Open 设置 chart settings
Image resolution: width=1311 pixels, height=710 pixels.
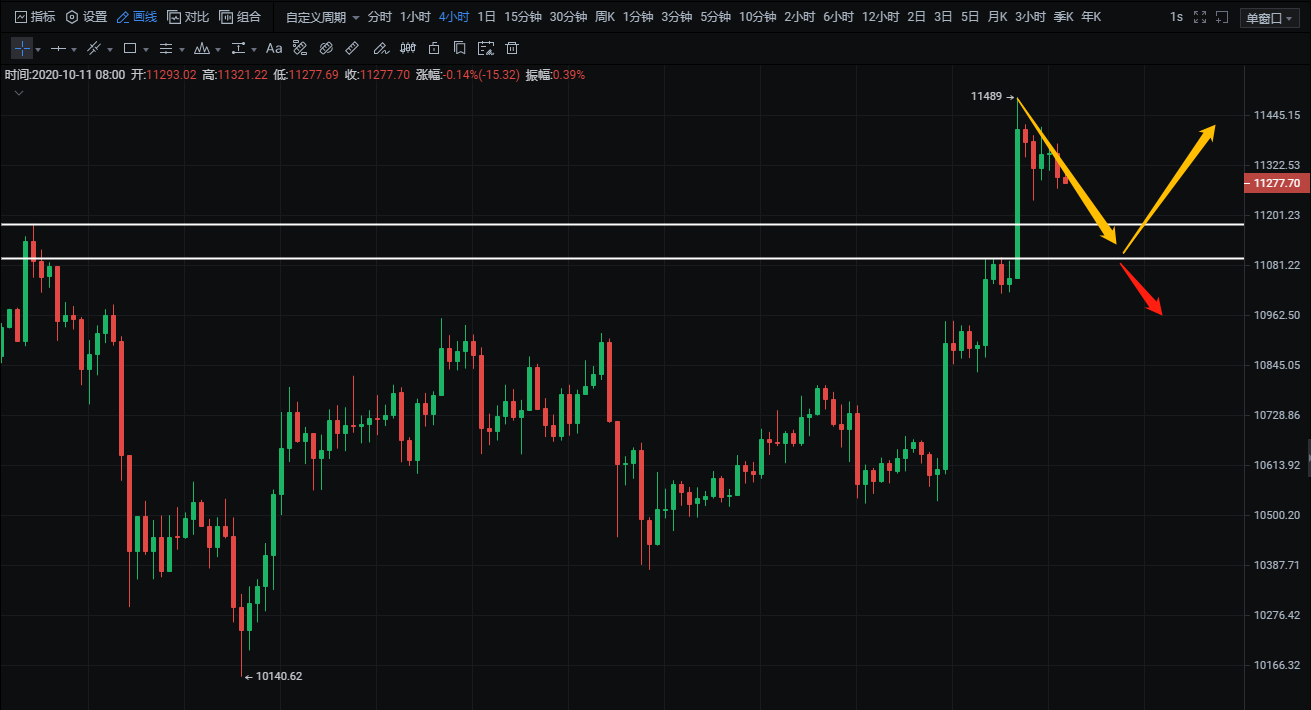click(x=86, y=17)
